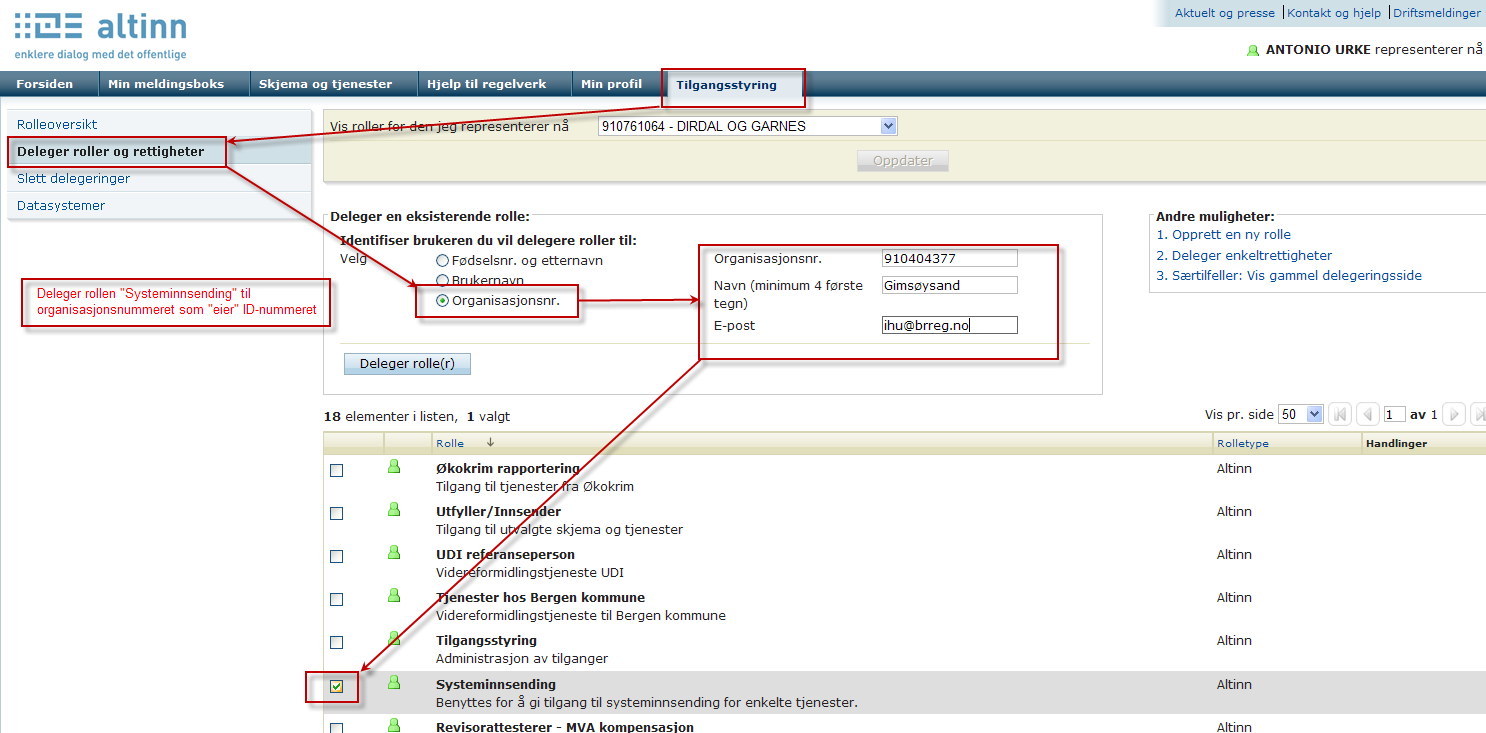Screen dimensions: 1486x733
Task: Click Administrasjon av tilganger description
Action: (522, 658)
